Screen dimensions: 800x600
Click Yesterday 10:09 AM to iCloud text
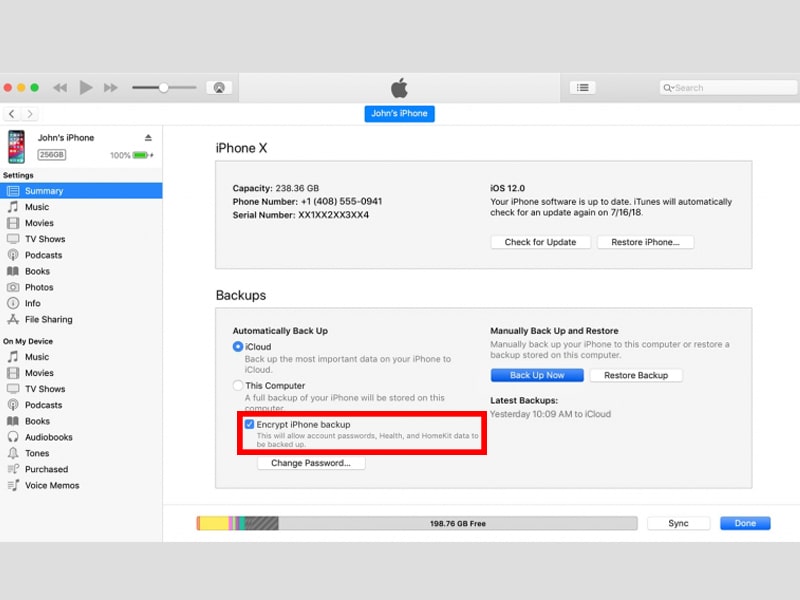[x=551, y=414]
